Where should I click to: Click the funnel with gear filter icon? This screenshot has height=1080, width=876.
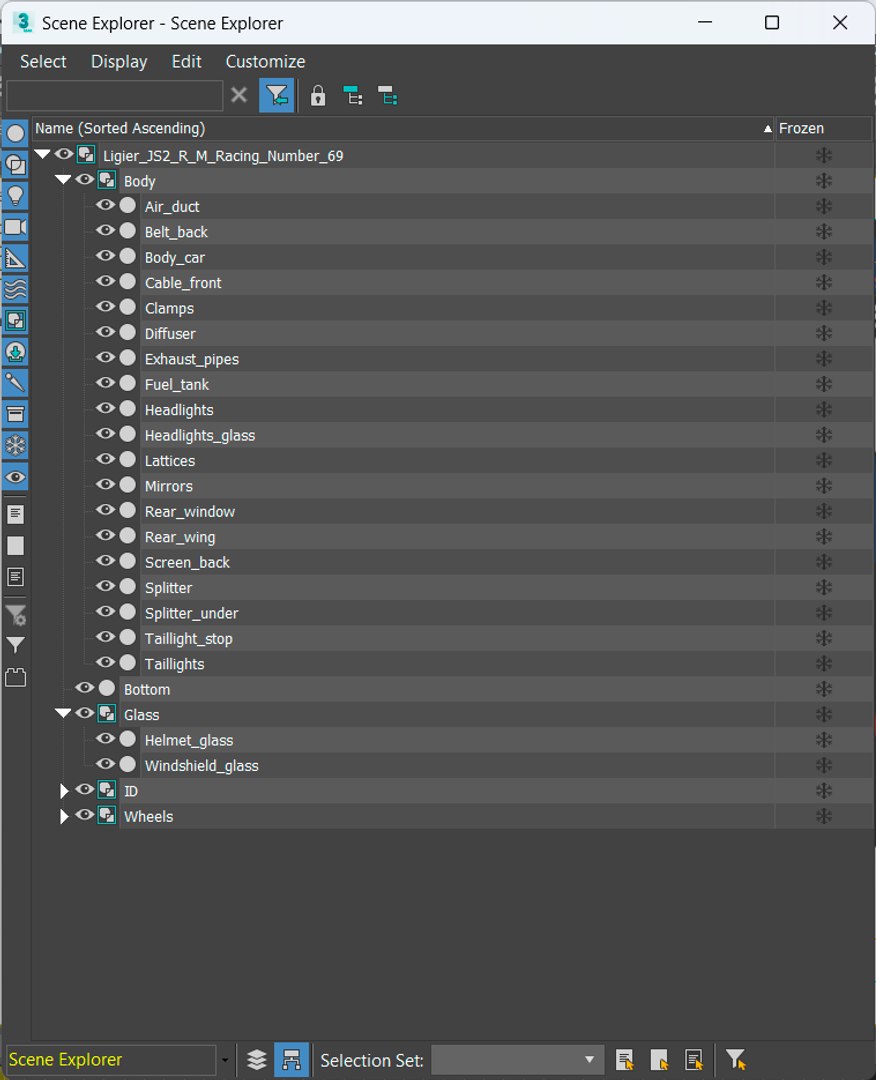tap(15, 614)
